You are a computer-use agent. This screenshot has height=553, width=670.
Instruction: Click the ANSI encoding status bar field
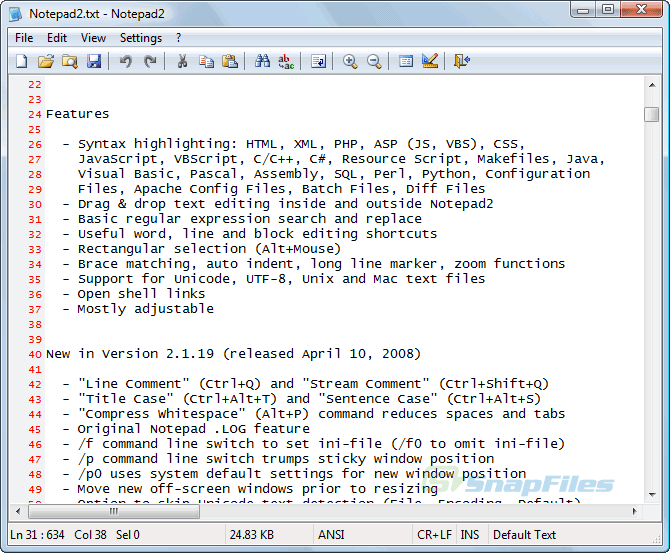click(x=363, y=535)
